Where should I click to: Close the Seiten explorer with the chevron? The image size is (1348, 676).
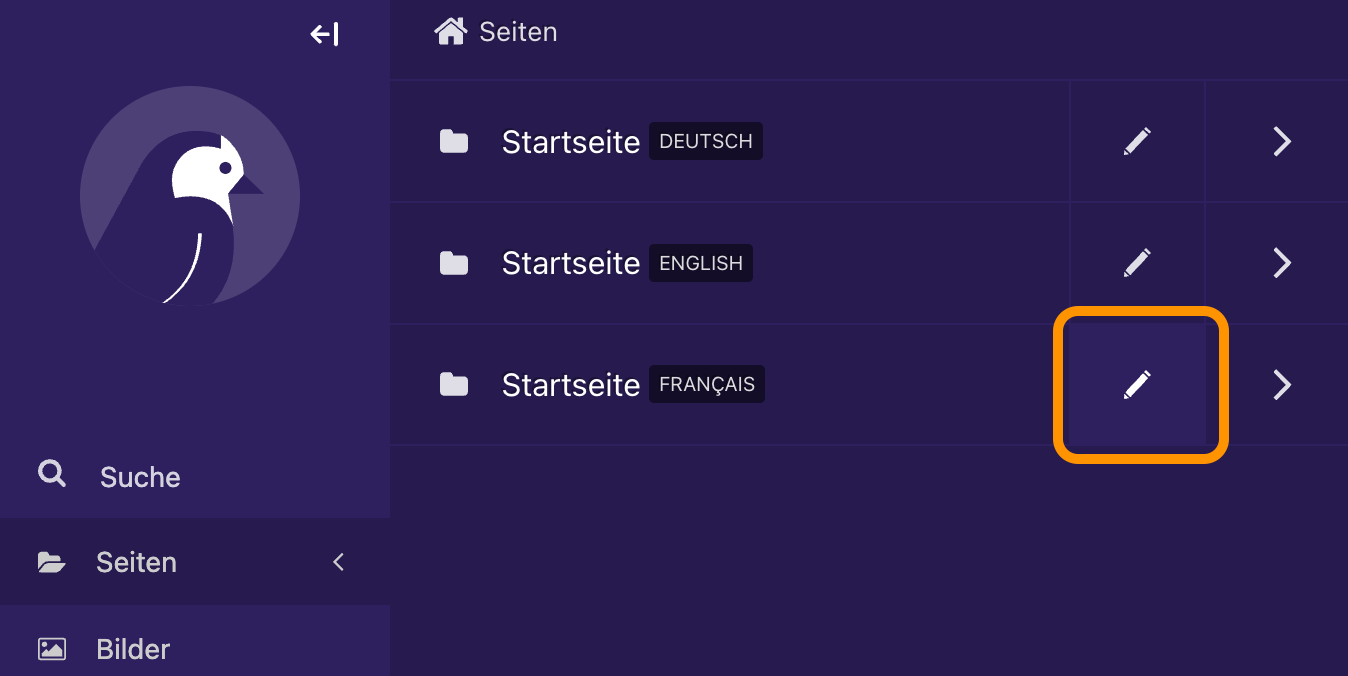click(338, 562)
